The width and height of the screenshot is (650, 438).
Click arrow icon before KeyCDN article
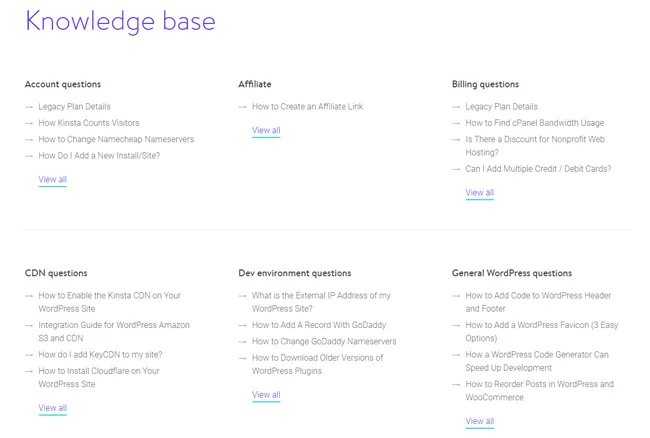tap(29, 355)
